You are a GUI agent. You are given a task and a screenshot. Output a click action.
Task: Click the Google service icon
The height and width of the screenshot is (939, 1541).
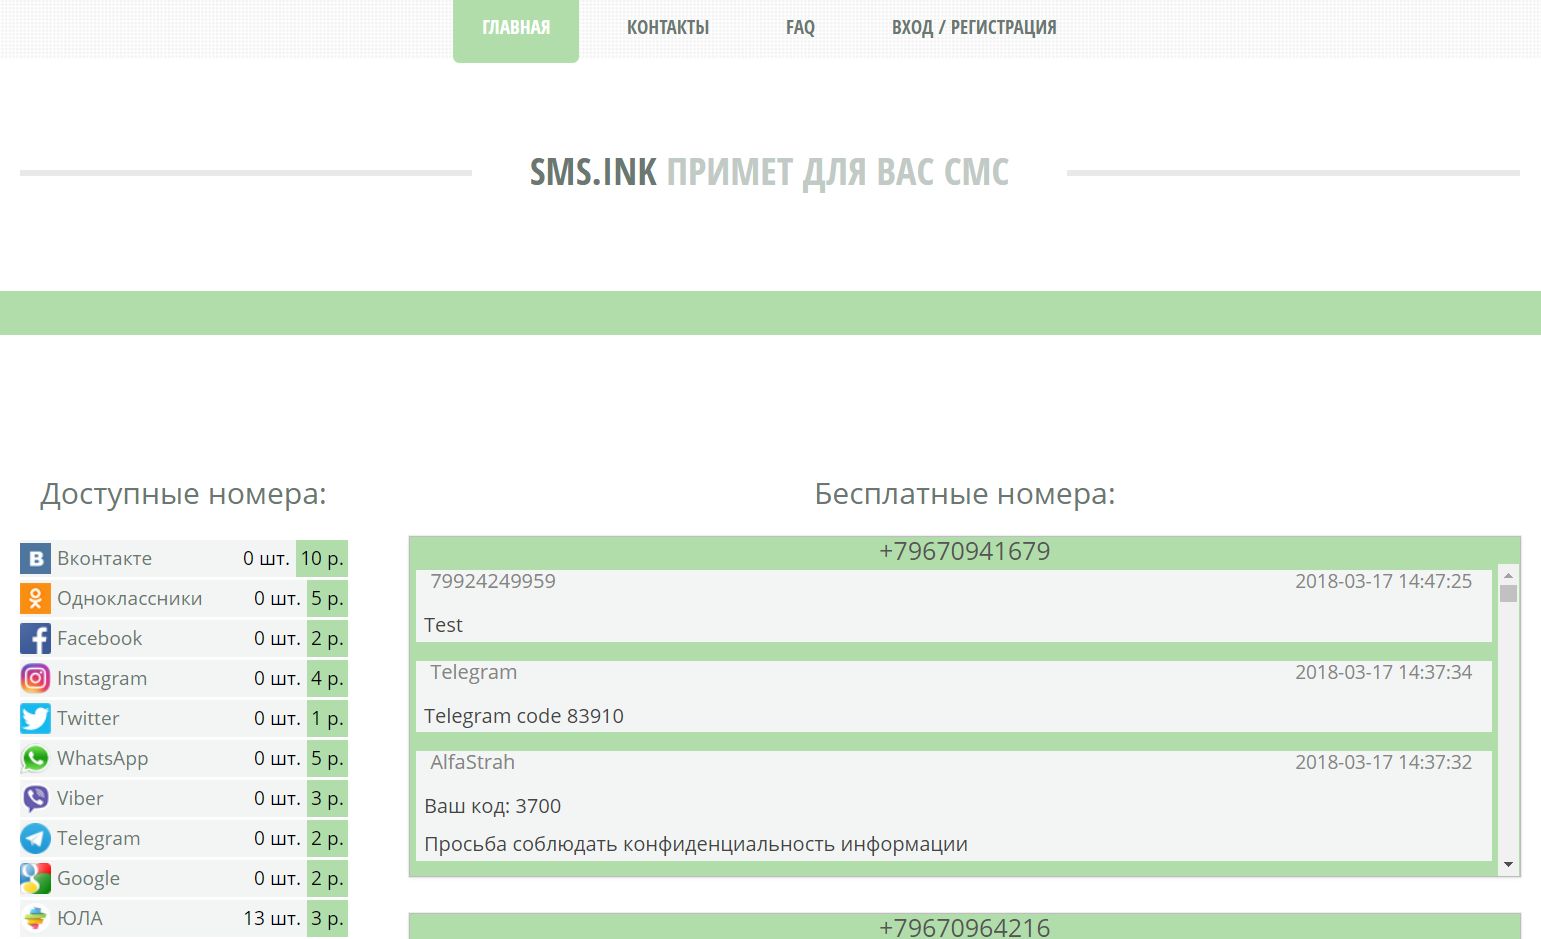pos(35,878)
